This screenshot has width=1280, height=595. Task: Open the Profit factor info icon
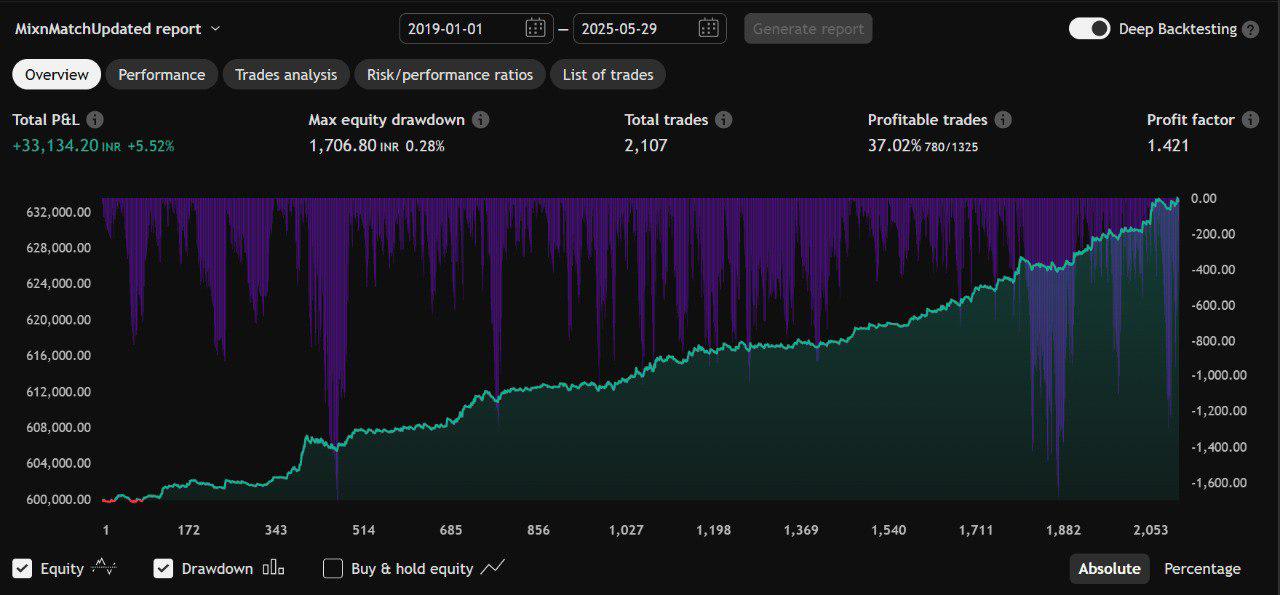pos(1250,119)
